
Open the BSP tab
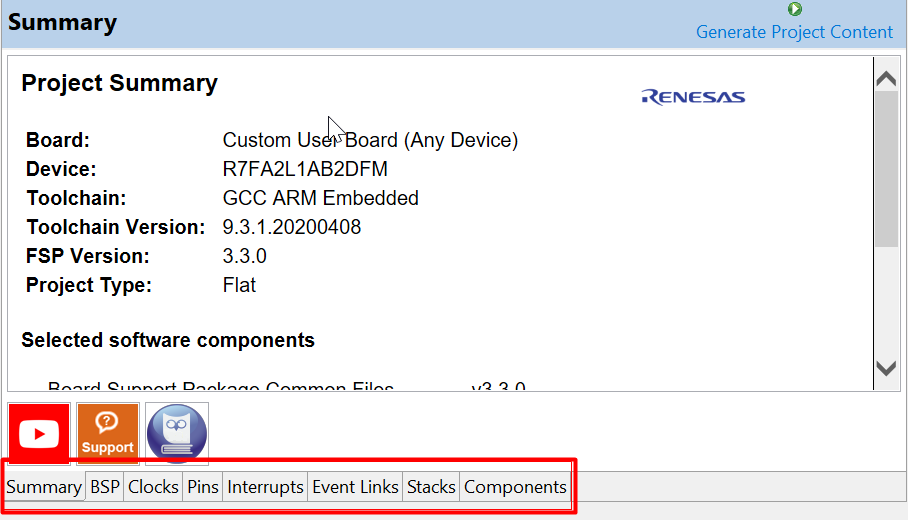click(105, 487)
